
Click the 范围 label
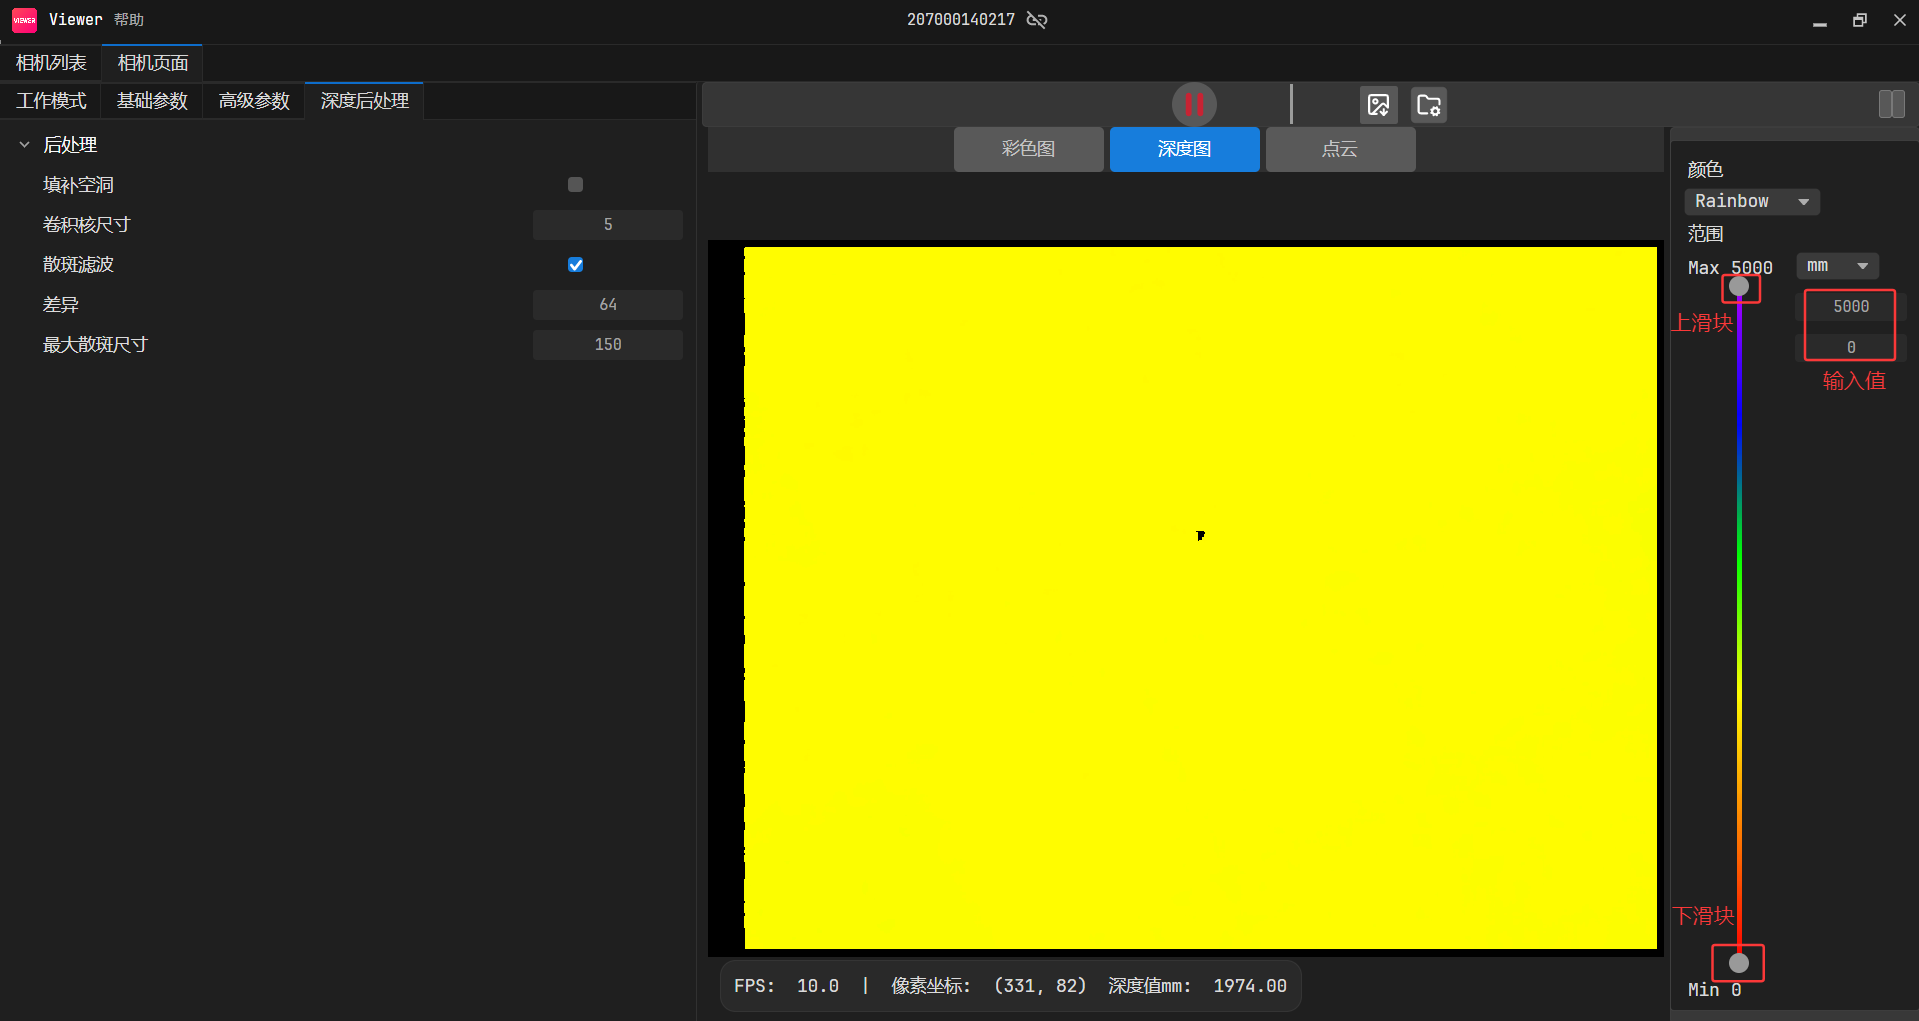tap(1705, 234)
